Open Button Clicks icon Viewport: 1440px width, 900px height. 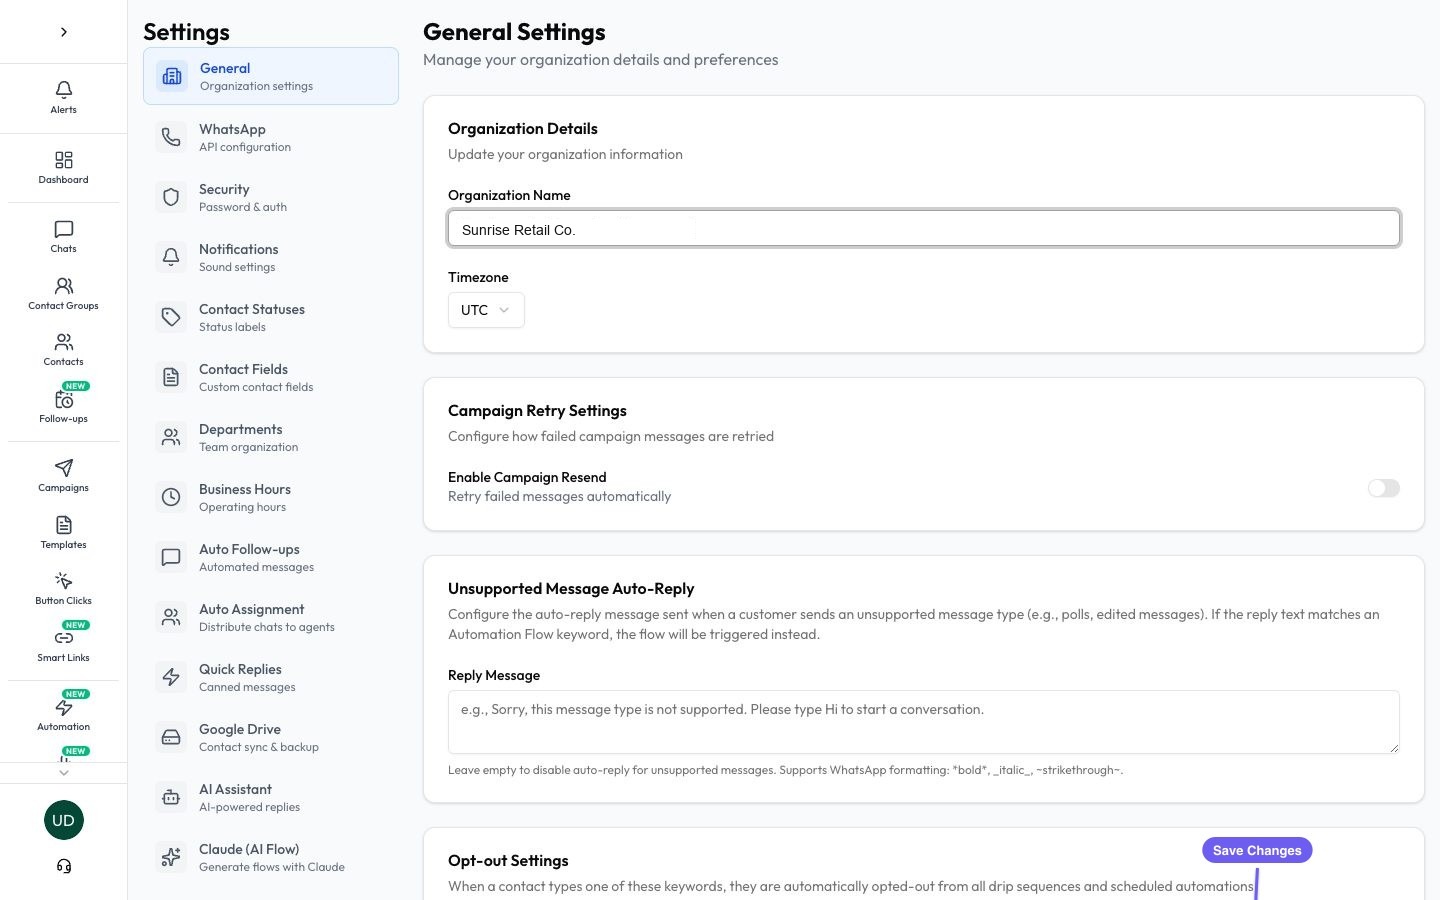(x=63, y=581)
